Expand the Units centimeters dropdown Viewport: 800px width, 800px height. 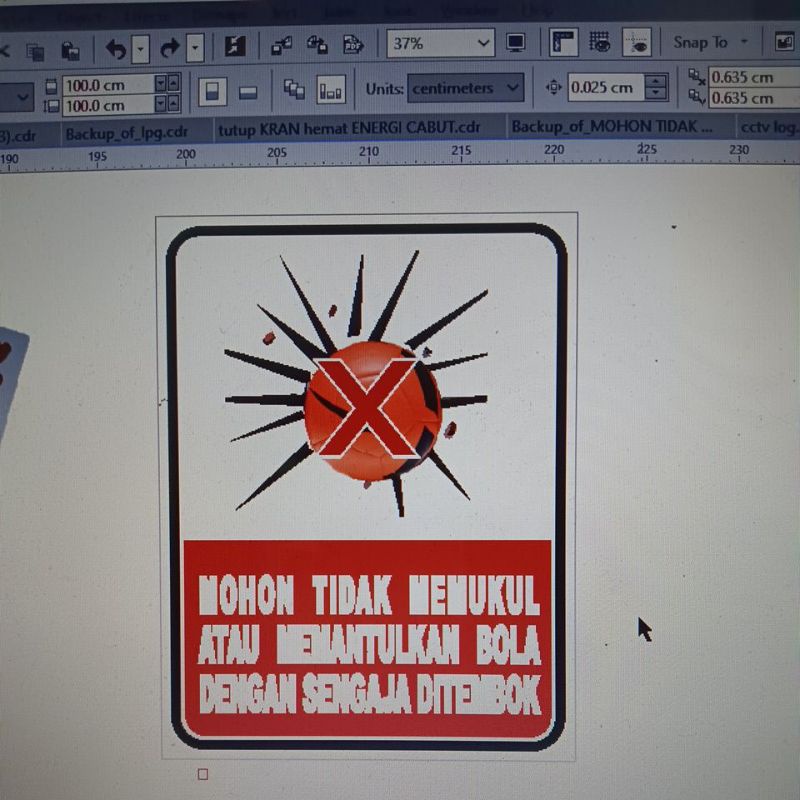[x=513, y=88]
